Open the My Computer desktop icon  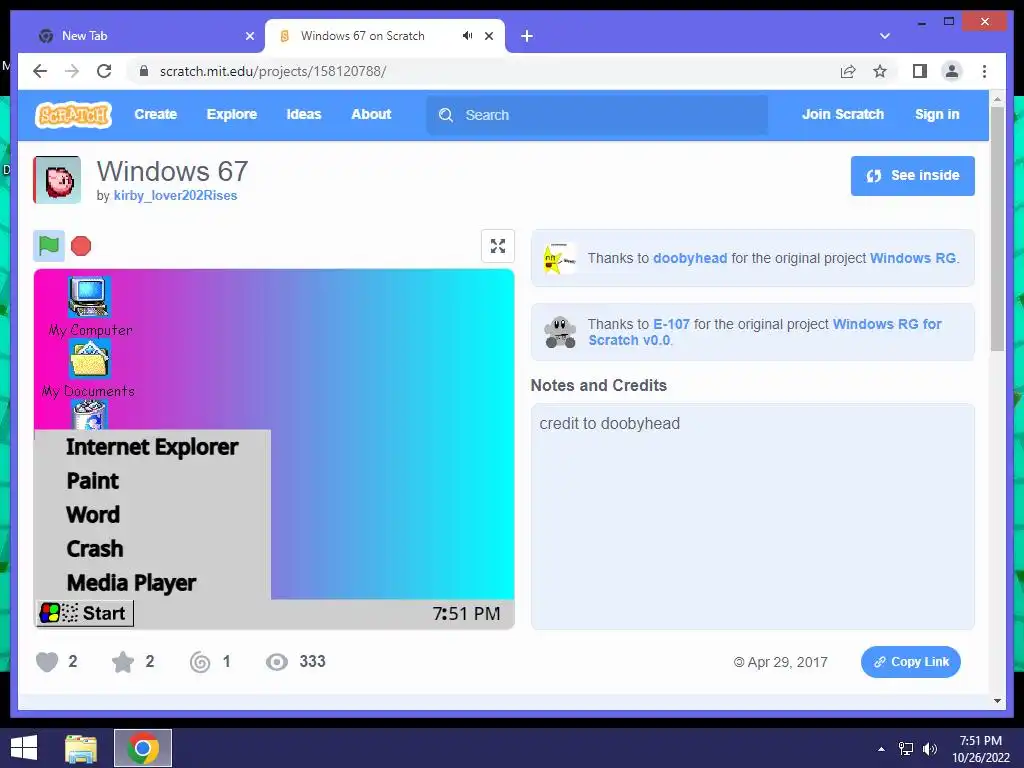[89, 297]
